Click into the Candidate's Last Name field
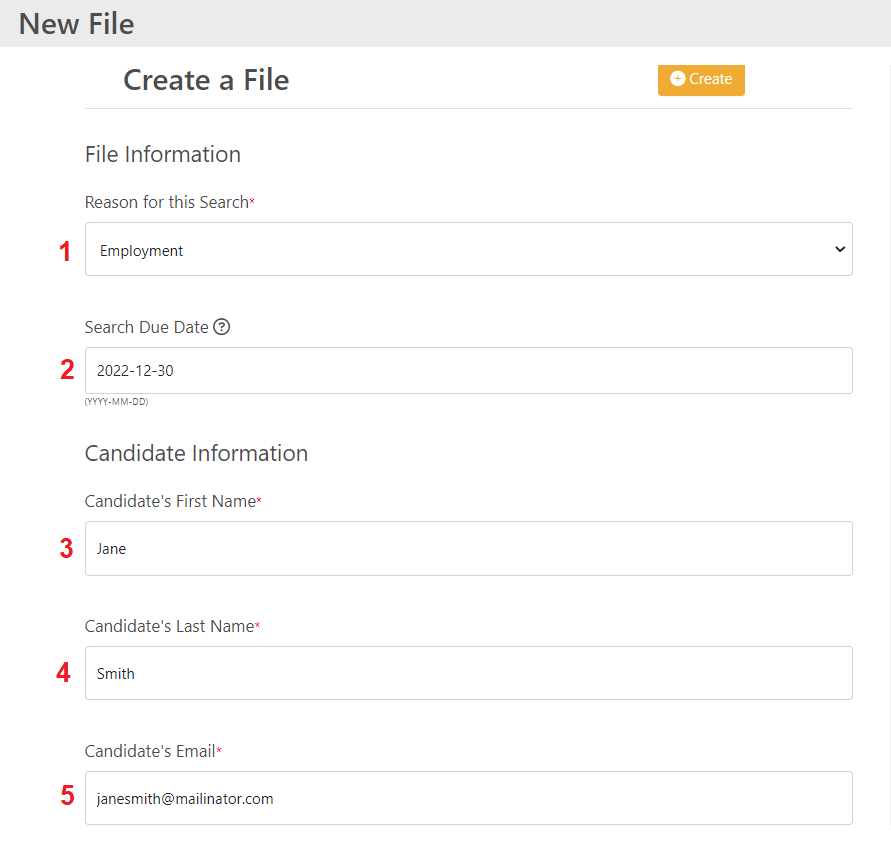 click(x=469, y=673)
